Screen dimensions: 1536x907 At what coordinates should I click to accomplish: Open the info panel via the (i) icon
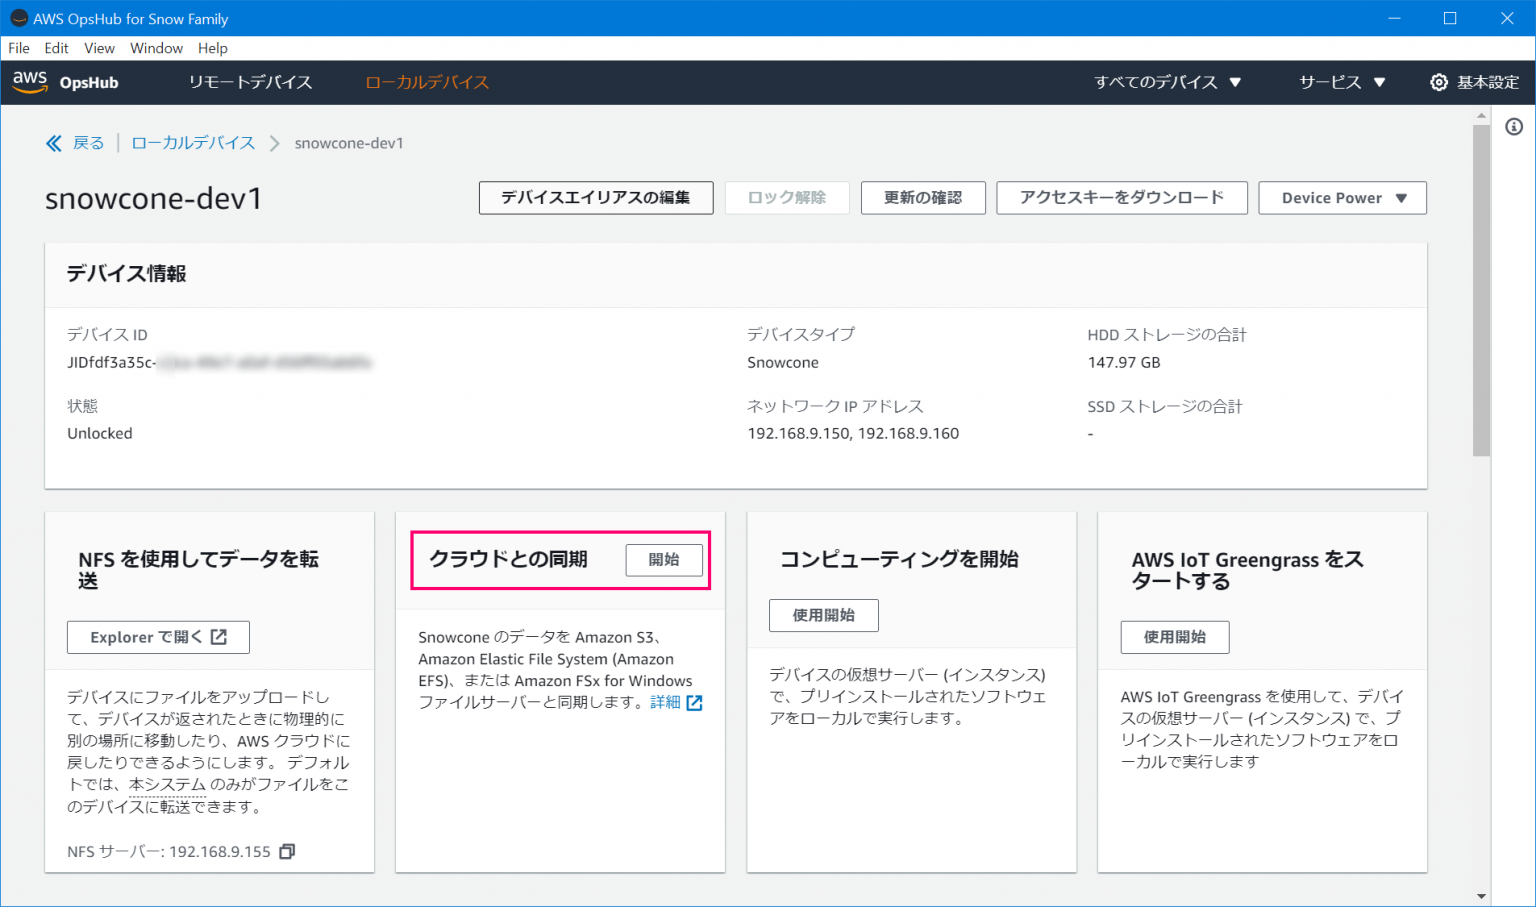click(1514, 127)
